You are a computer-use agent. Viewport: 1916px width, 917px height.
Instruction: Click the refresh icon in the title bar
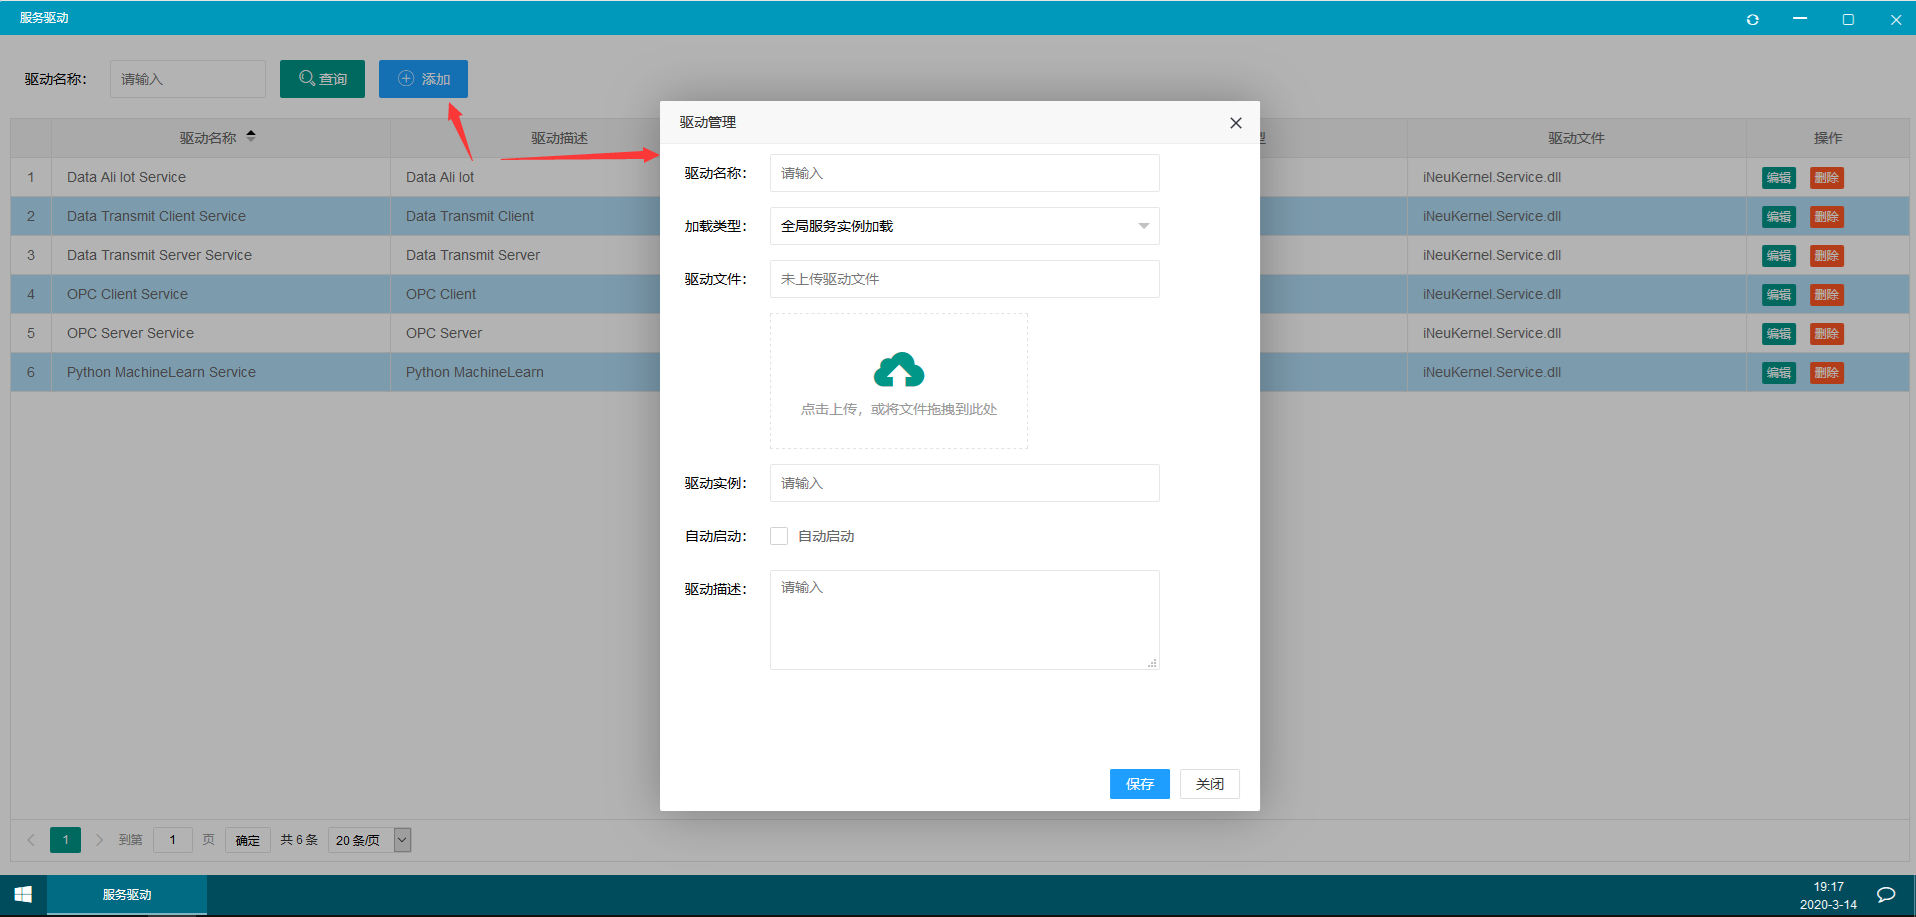[x=1752, y=19]
